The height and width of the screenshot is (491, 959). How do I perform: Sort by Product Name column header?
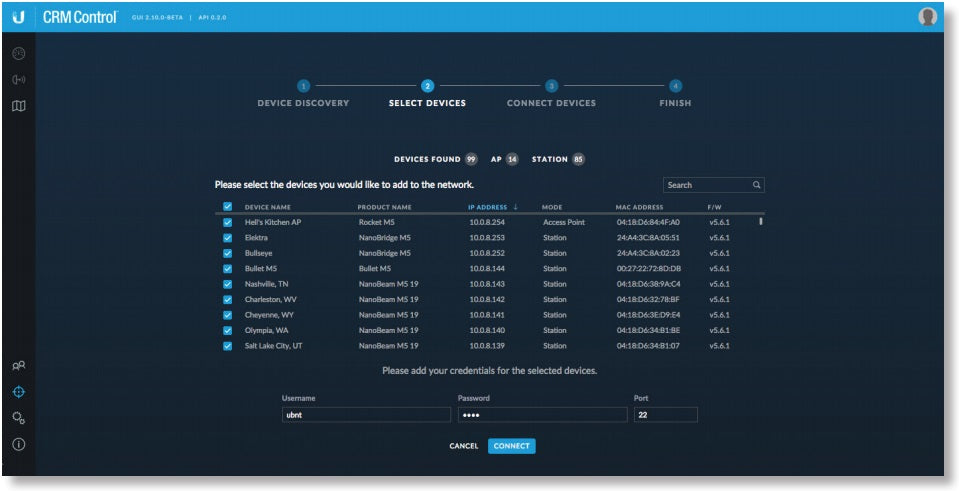click(x=385, y=207)
